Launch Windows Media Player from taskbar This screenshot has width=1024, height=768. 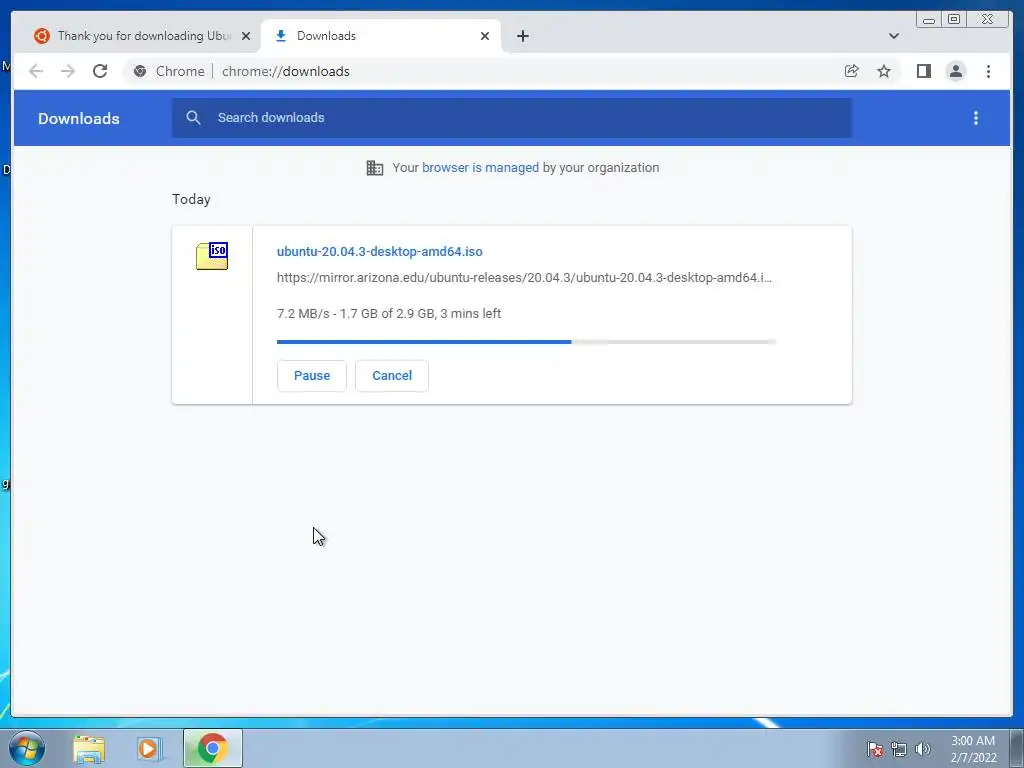150,749
